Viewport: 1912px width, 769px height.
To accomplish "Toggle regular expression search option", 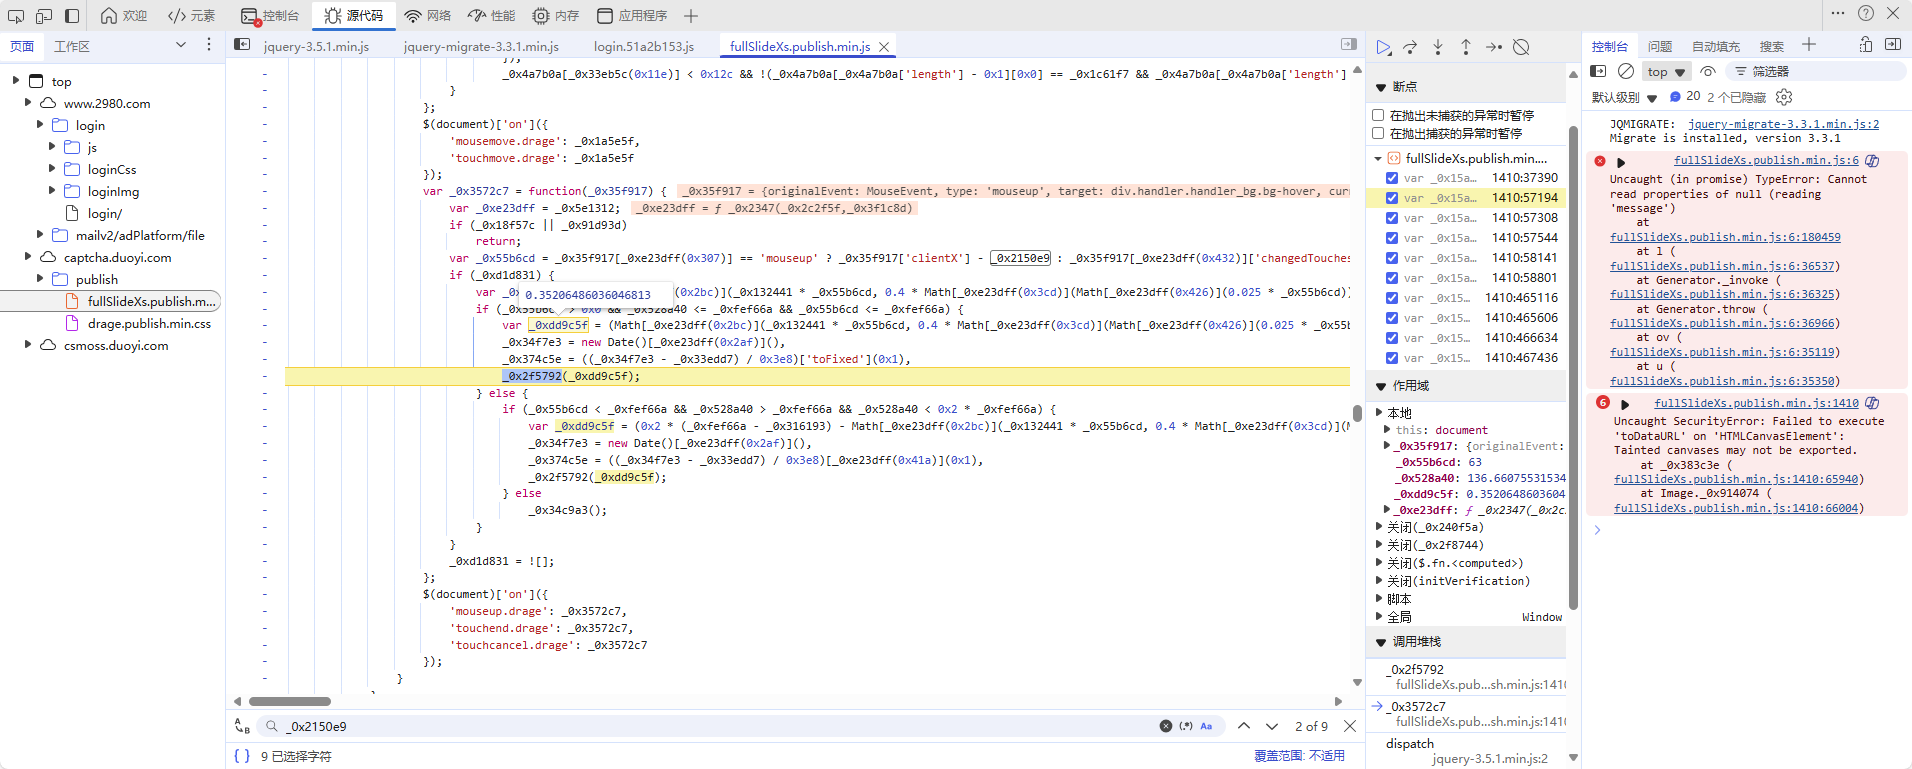I will pos(1186,726).
